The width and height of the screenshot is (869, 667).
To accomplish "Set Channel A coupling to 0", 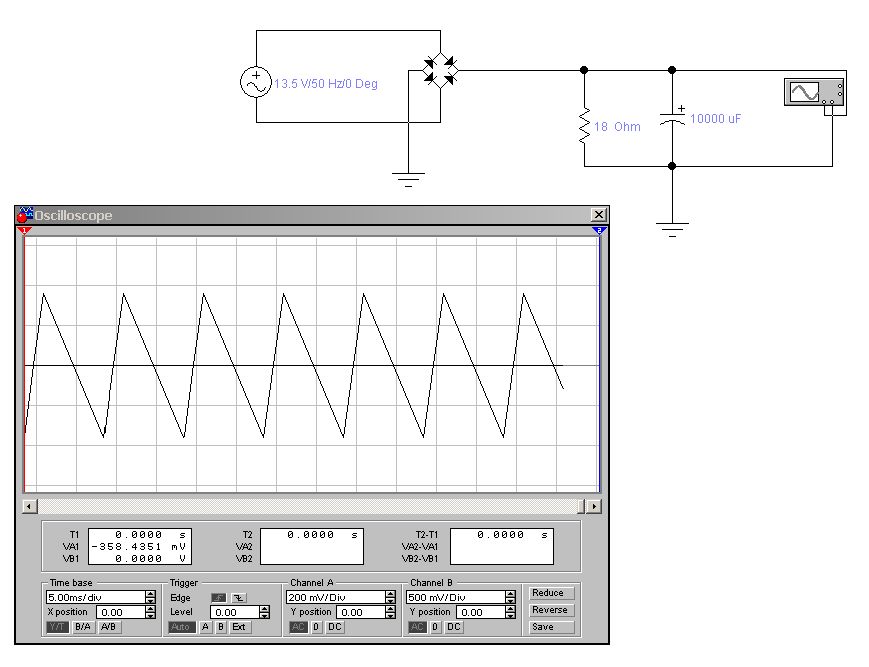I will (316, 627).
